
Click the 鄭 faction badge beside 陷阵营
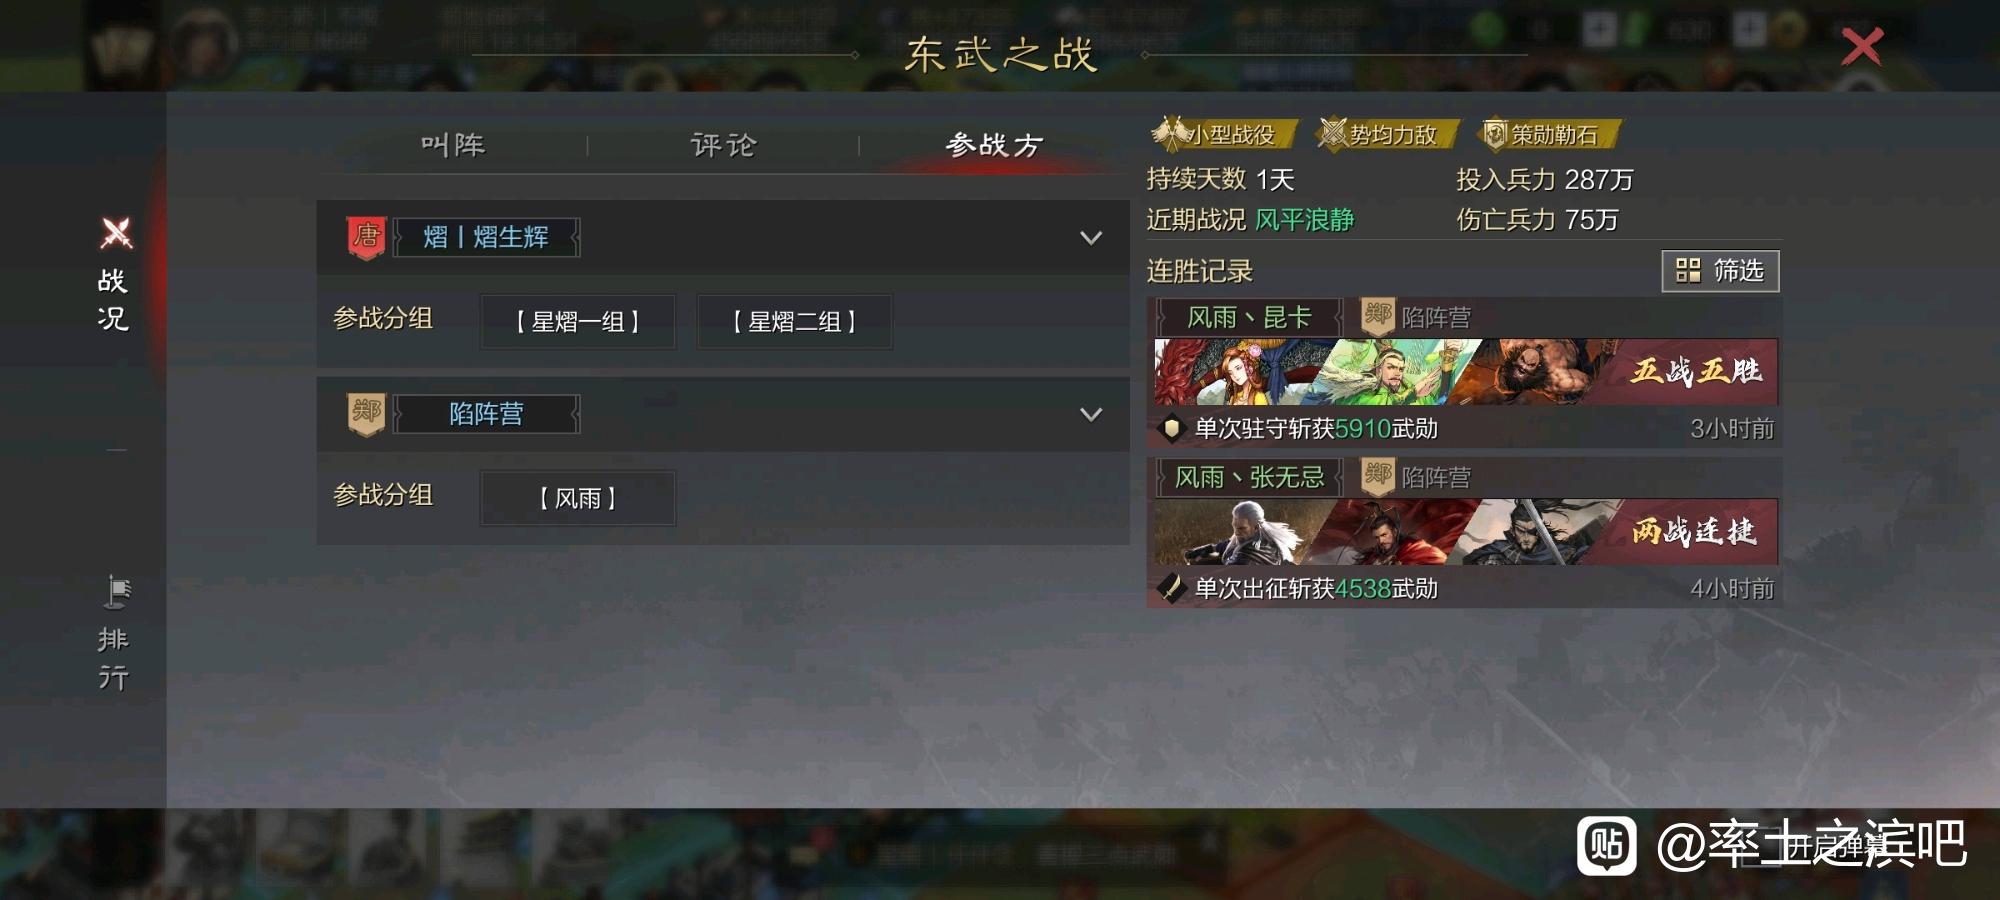pyautogui.click(x=366, y=414)
